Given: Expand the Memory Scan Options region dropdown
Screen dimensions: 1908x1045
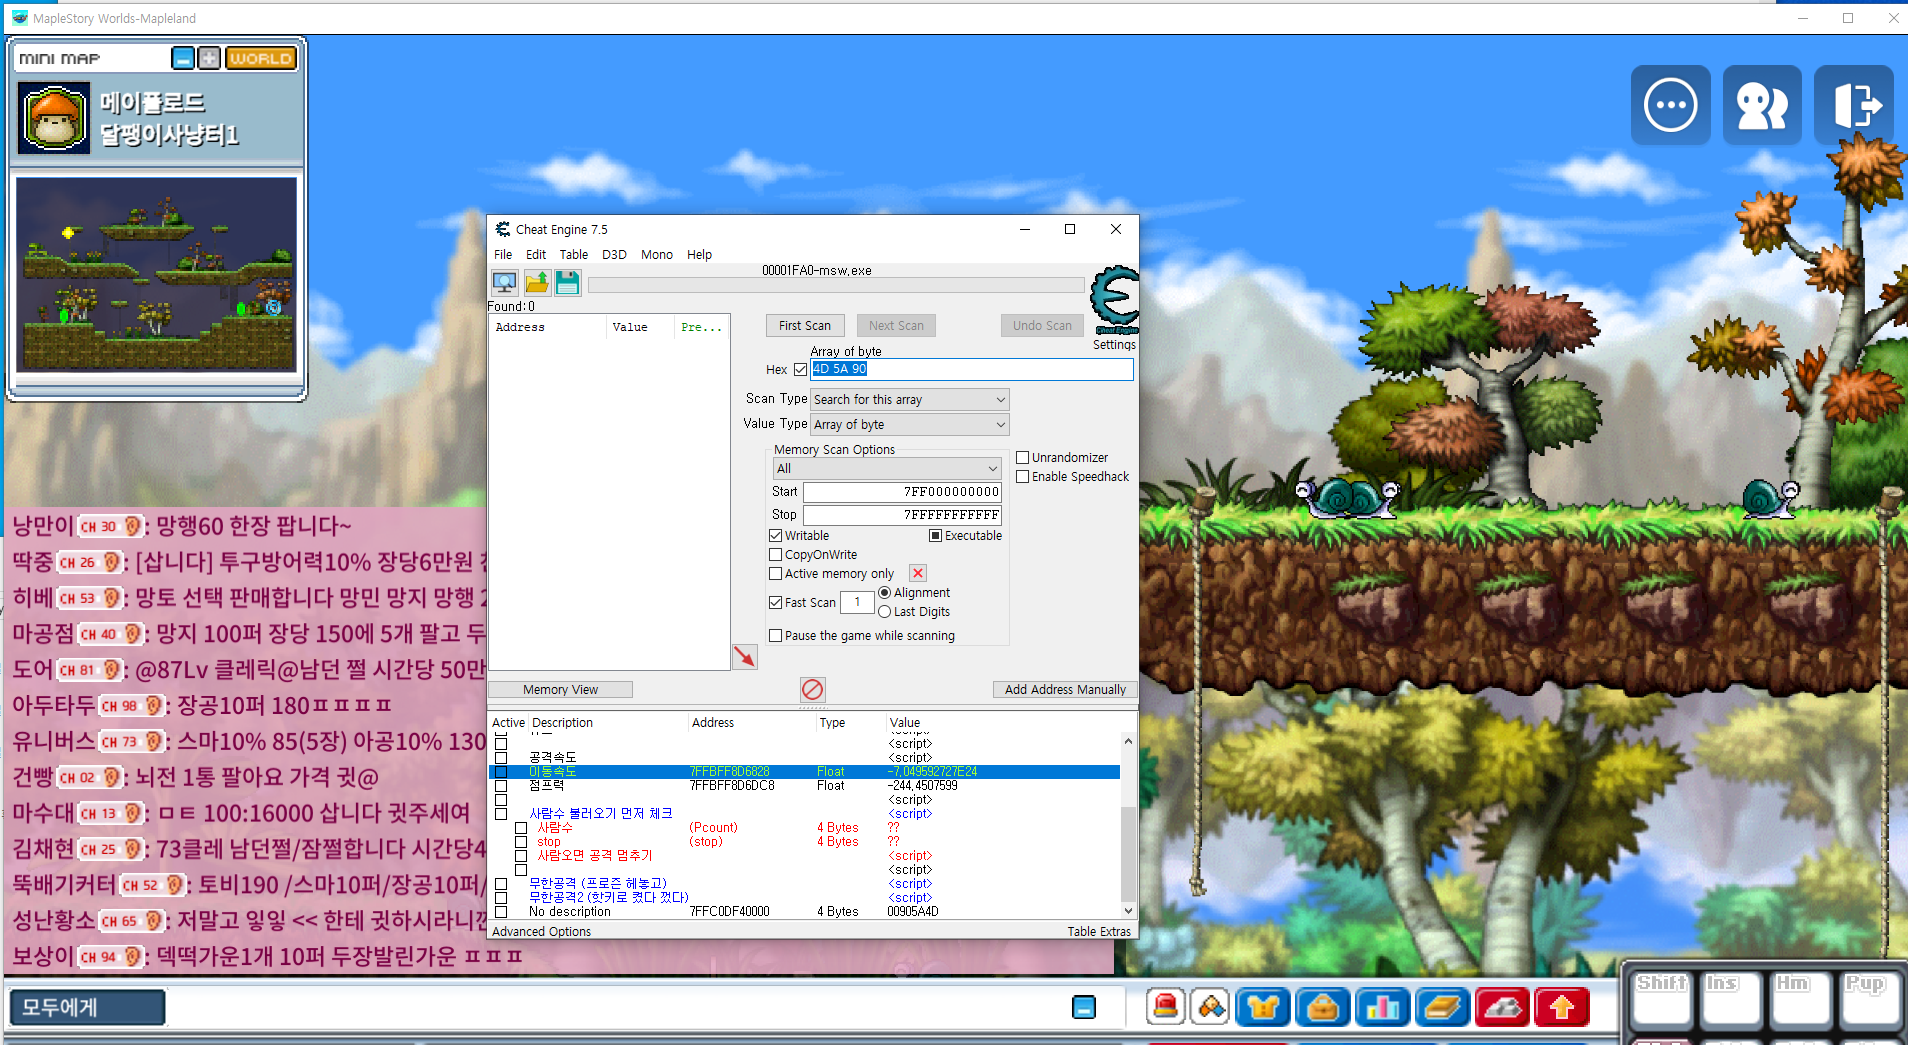Looking at the screenshot, I should (x=887, y=469).
